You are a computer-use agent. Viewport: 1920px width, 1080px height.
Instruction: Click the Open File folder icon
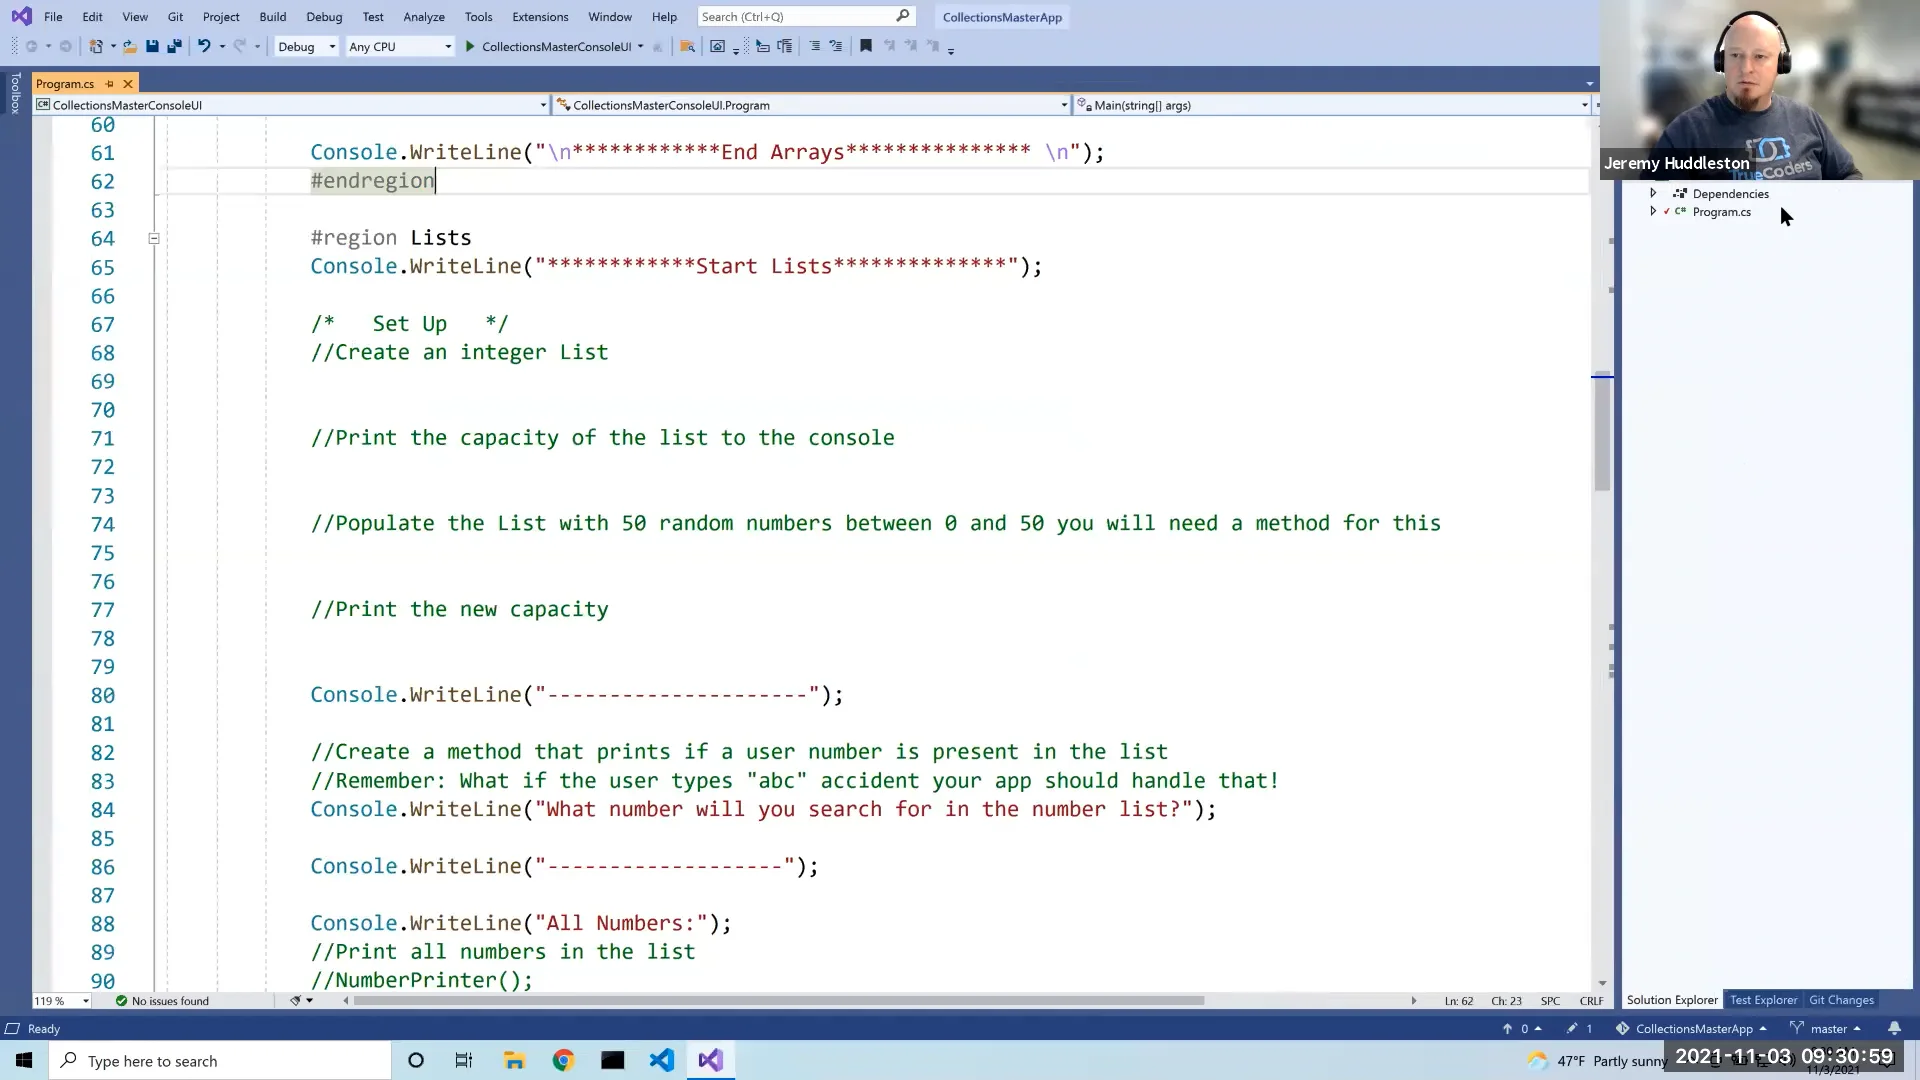point(130,46)
